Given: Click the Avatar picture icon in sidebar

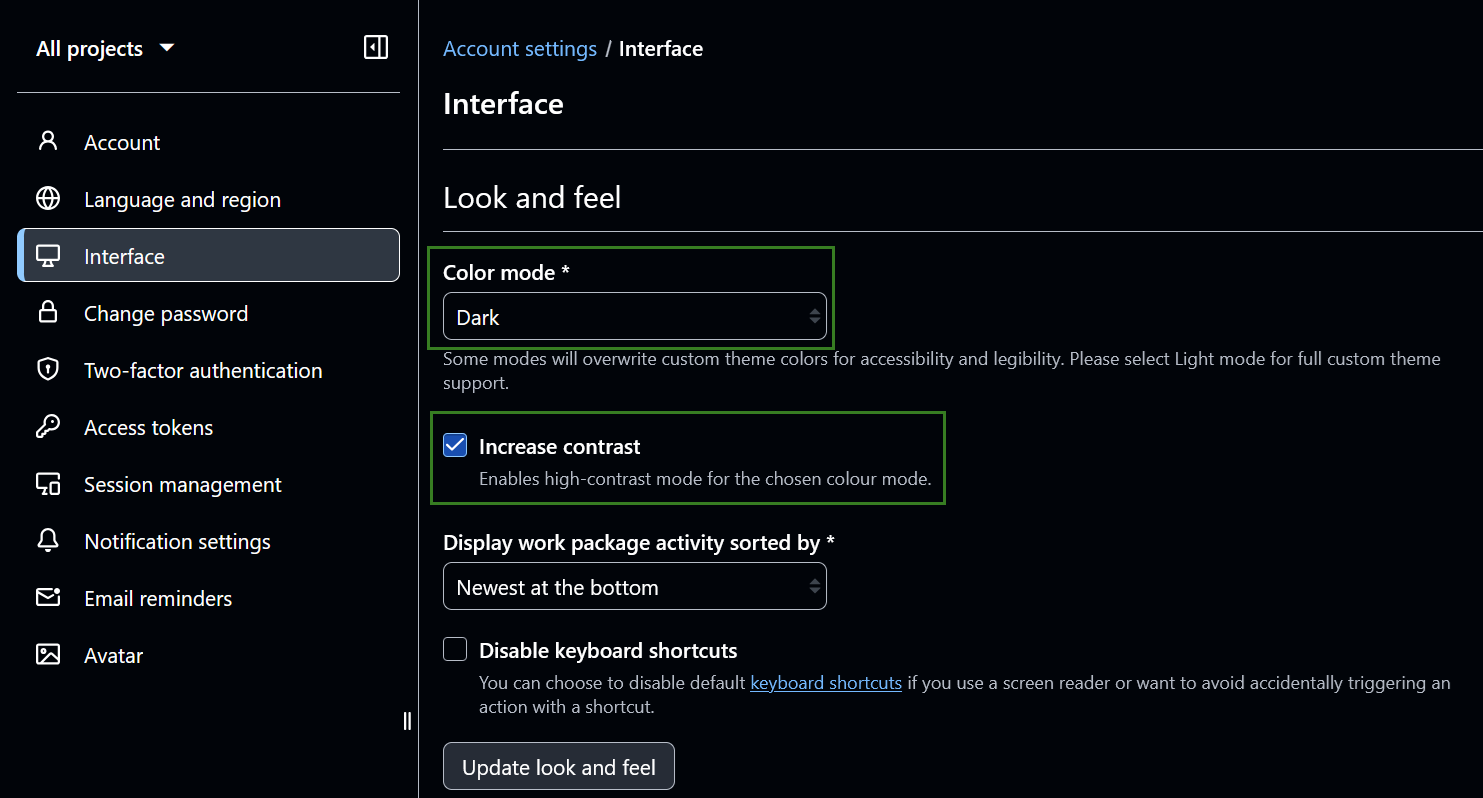Looking at the screenshot, I should [x=48, y=654].
